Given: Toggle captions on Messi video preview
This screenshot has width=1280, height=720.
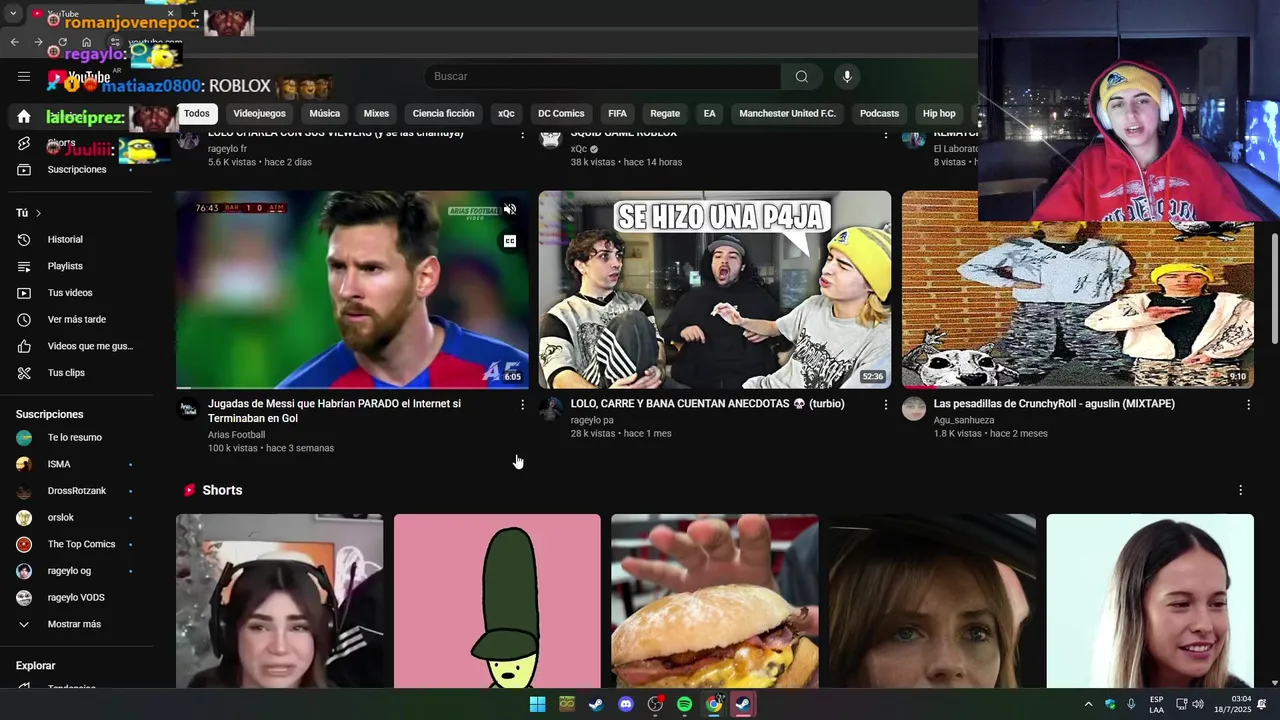Looking at the screenshot, I should (510, 241).
